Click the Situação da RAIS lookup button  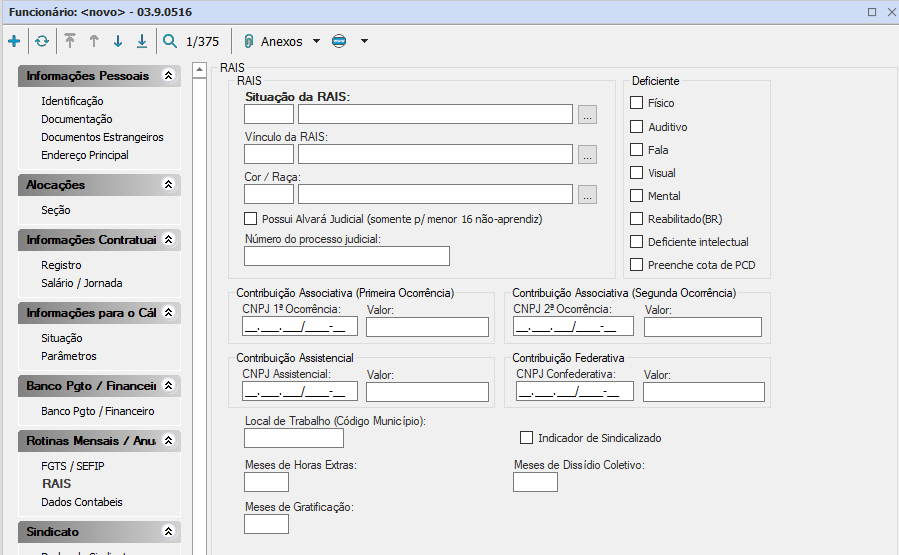[x=587, y=114]
